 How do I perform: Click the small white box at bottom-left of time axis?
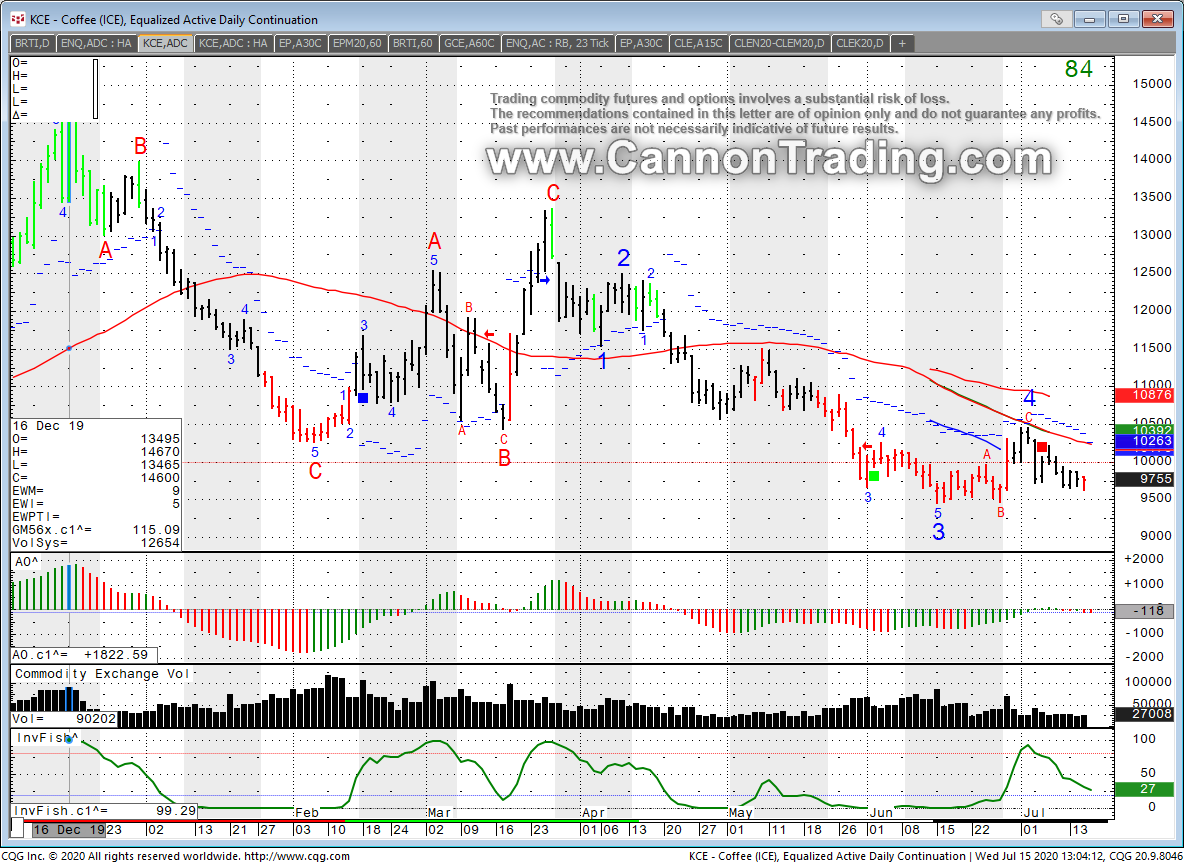click(19, 830)
